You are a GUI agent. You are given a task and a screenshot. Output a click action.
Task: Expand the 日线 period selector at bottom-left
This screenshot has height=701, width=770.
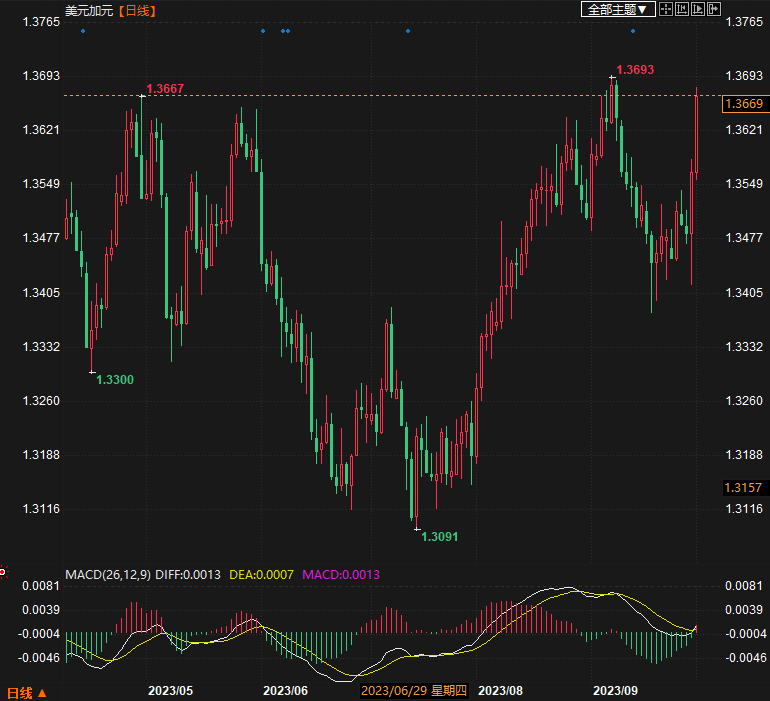[x=27, y=692]
